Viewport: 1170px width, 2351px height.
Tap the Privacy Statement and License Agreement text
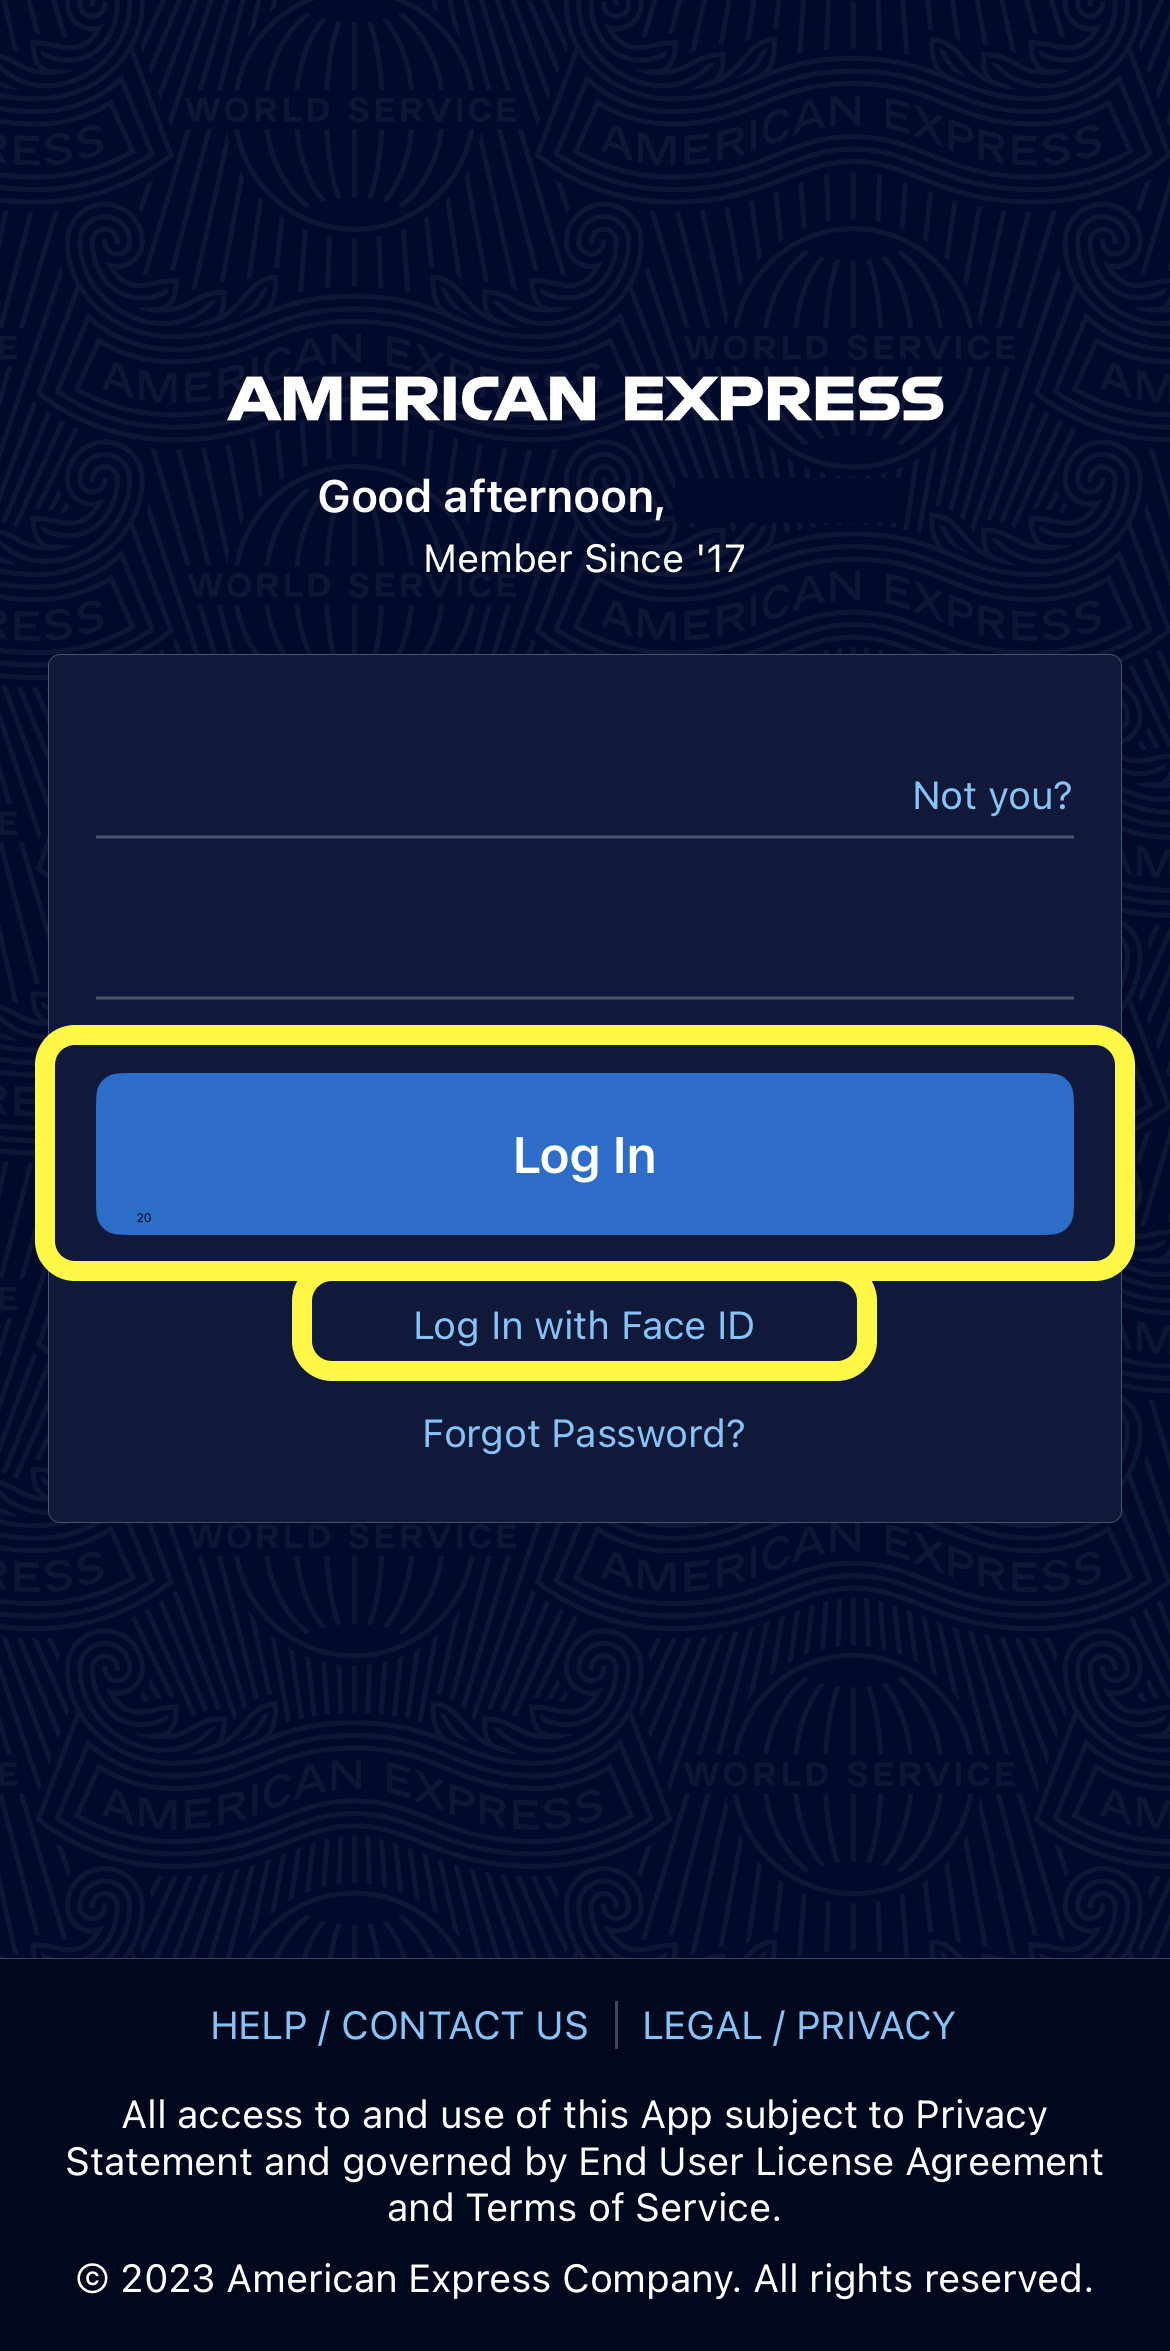585,2161
